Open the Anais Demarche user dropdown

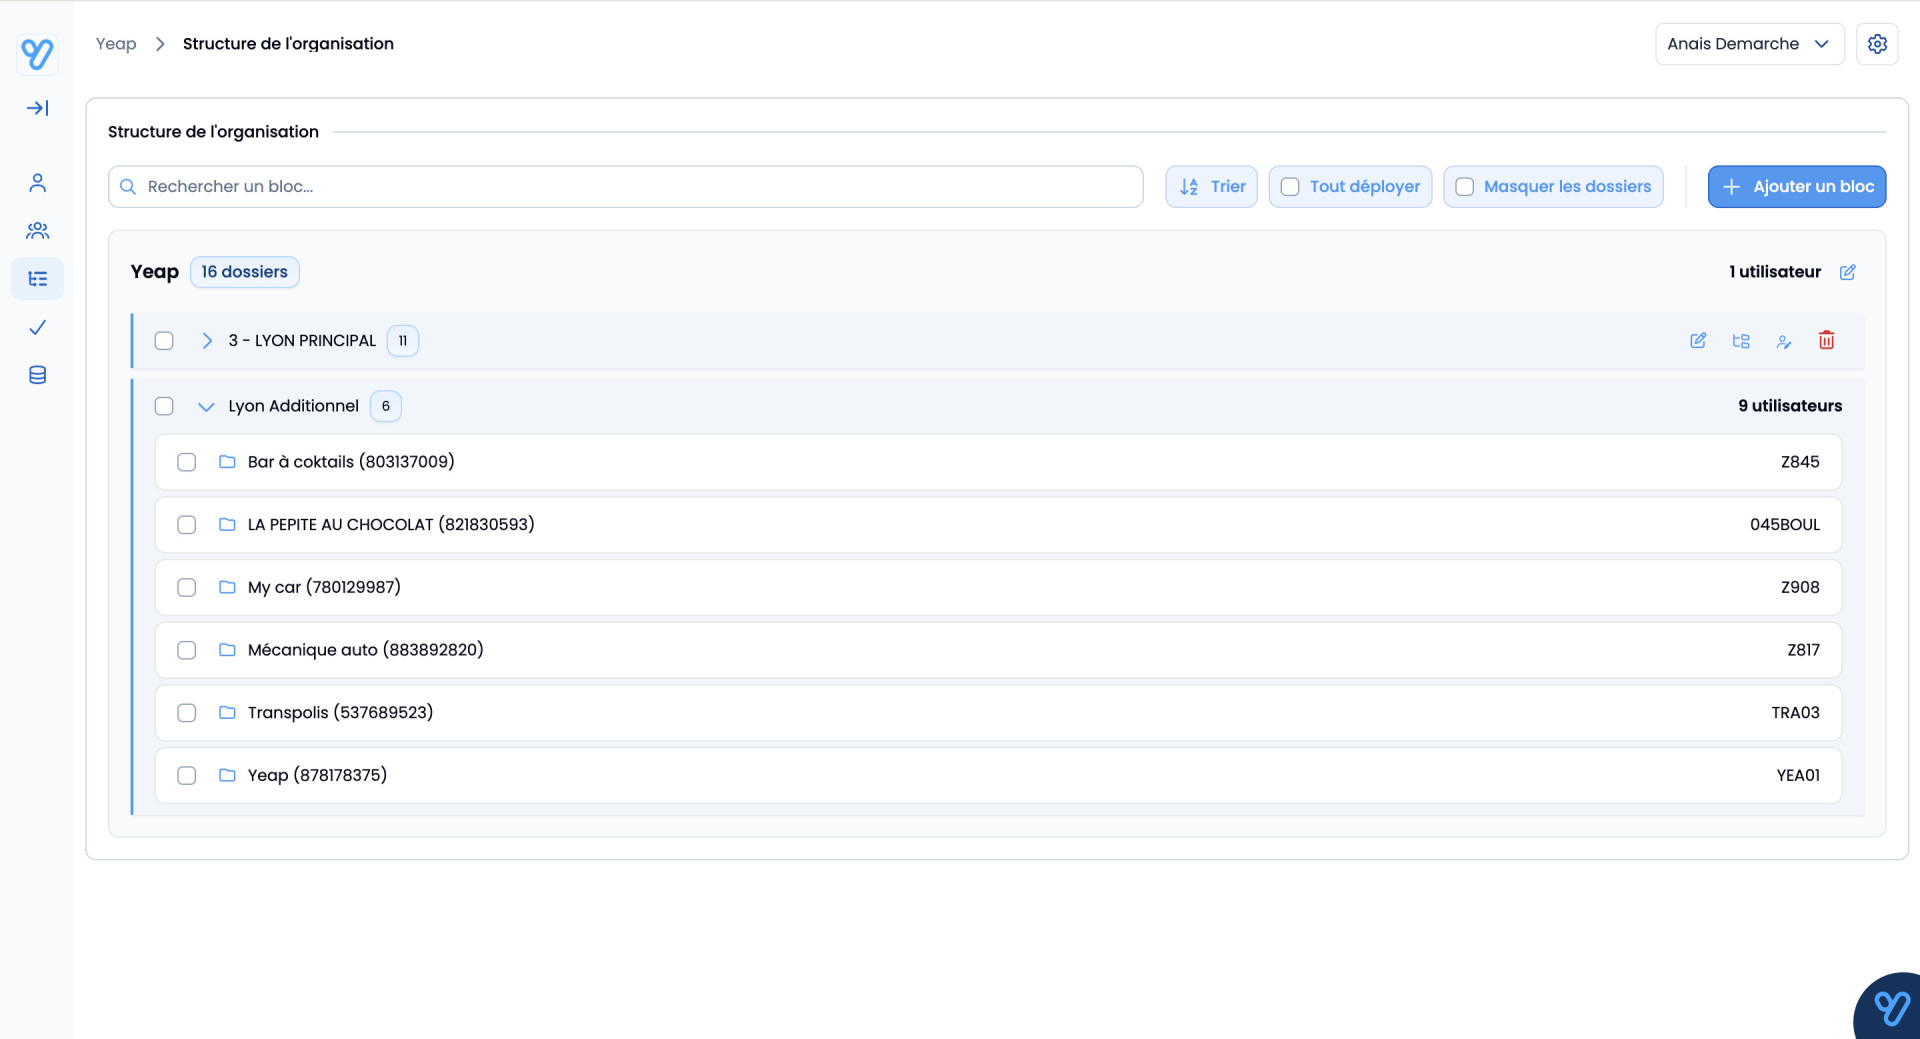click(x=1748, y=44)
